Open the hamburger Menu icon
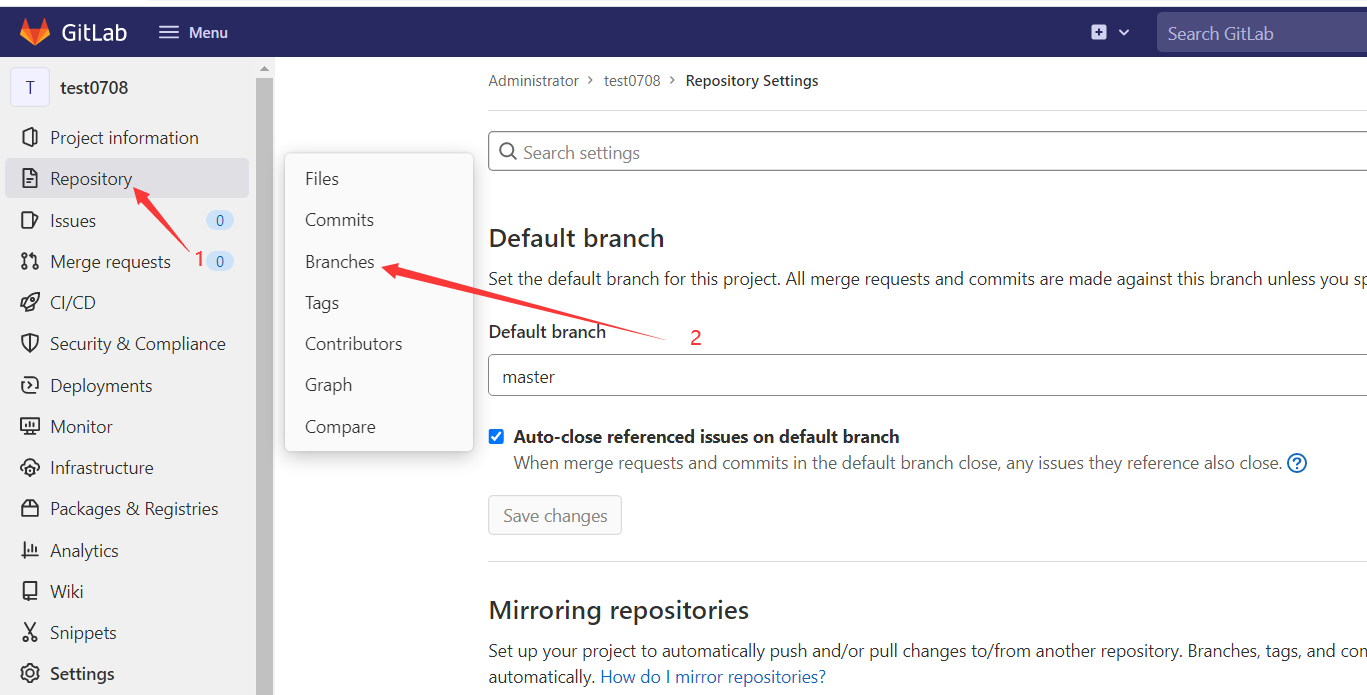 pyautogui.click(x=169, y=32)
